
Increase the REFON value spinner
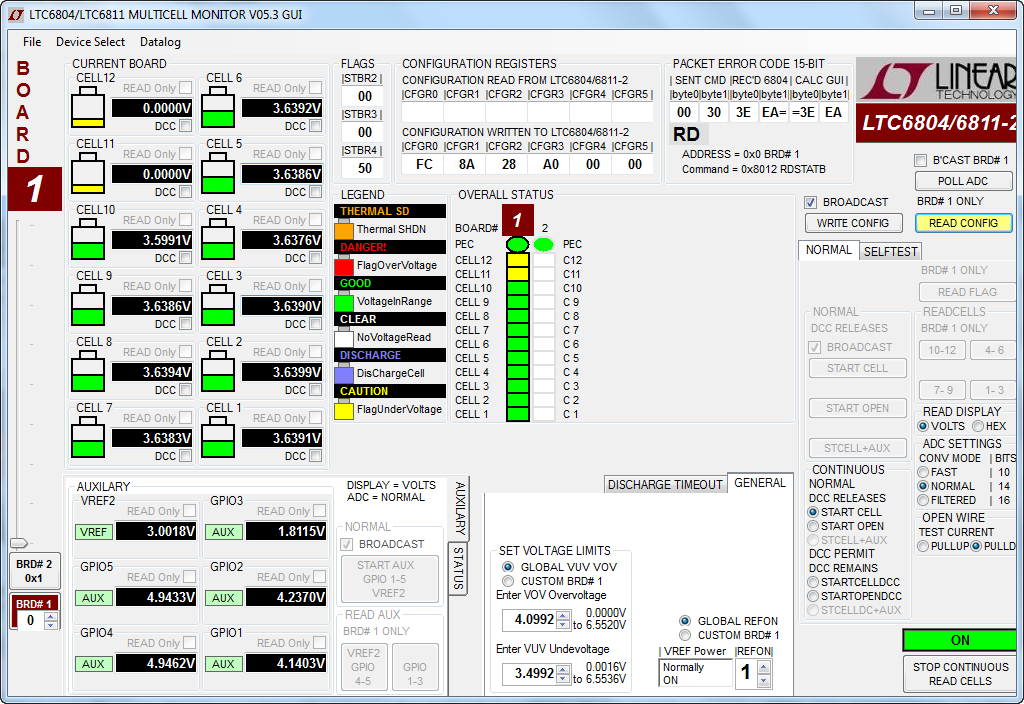pos(763,666)
